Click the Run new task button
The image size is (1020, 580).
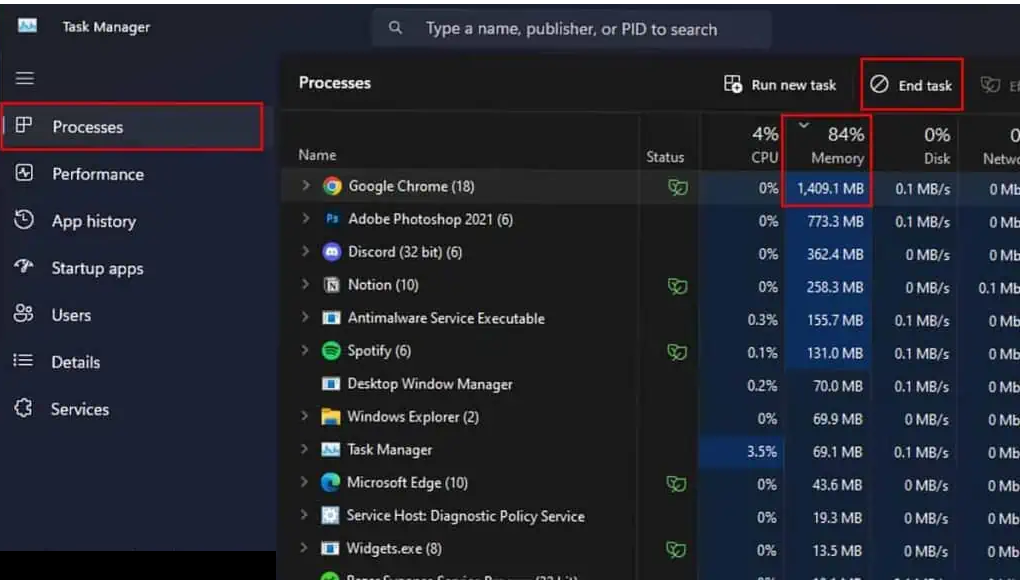pyautogui.click(x=780, y=85)
